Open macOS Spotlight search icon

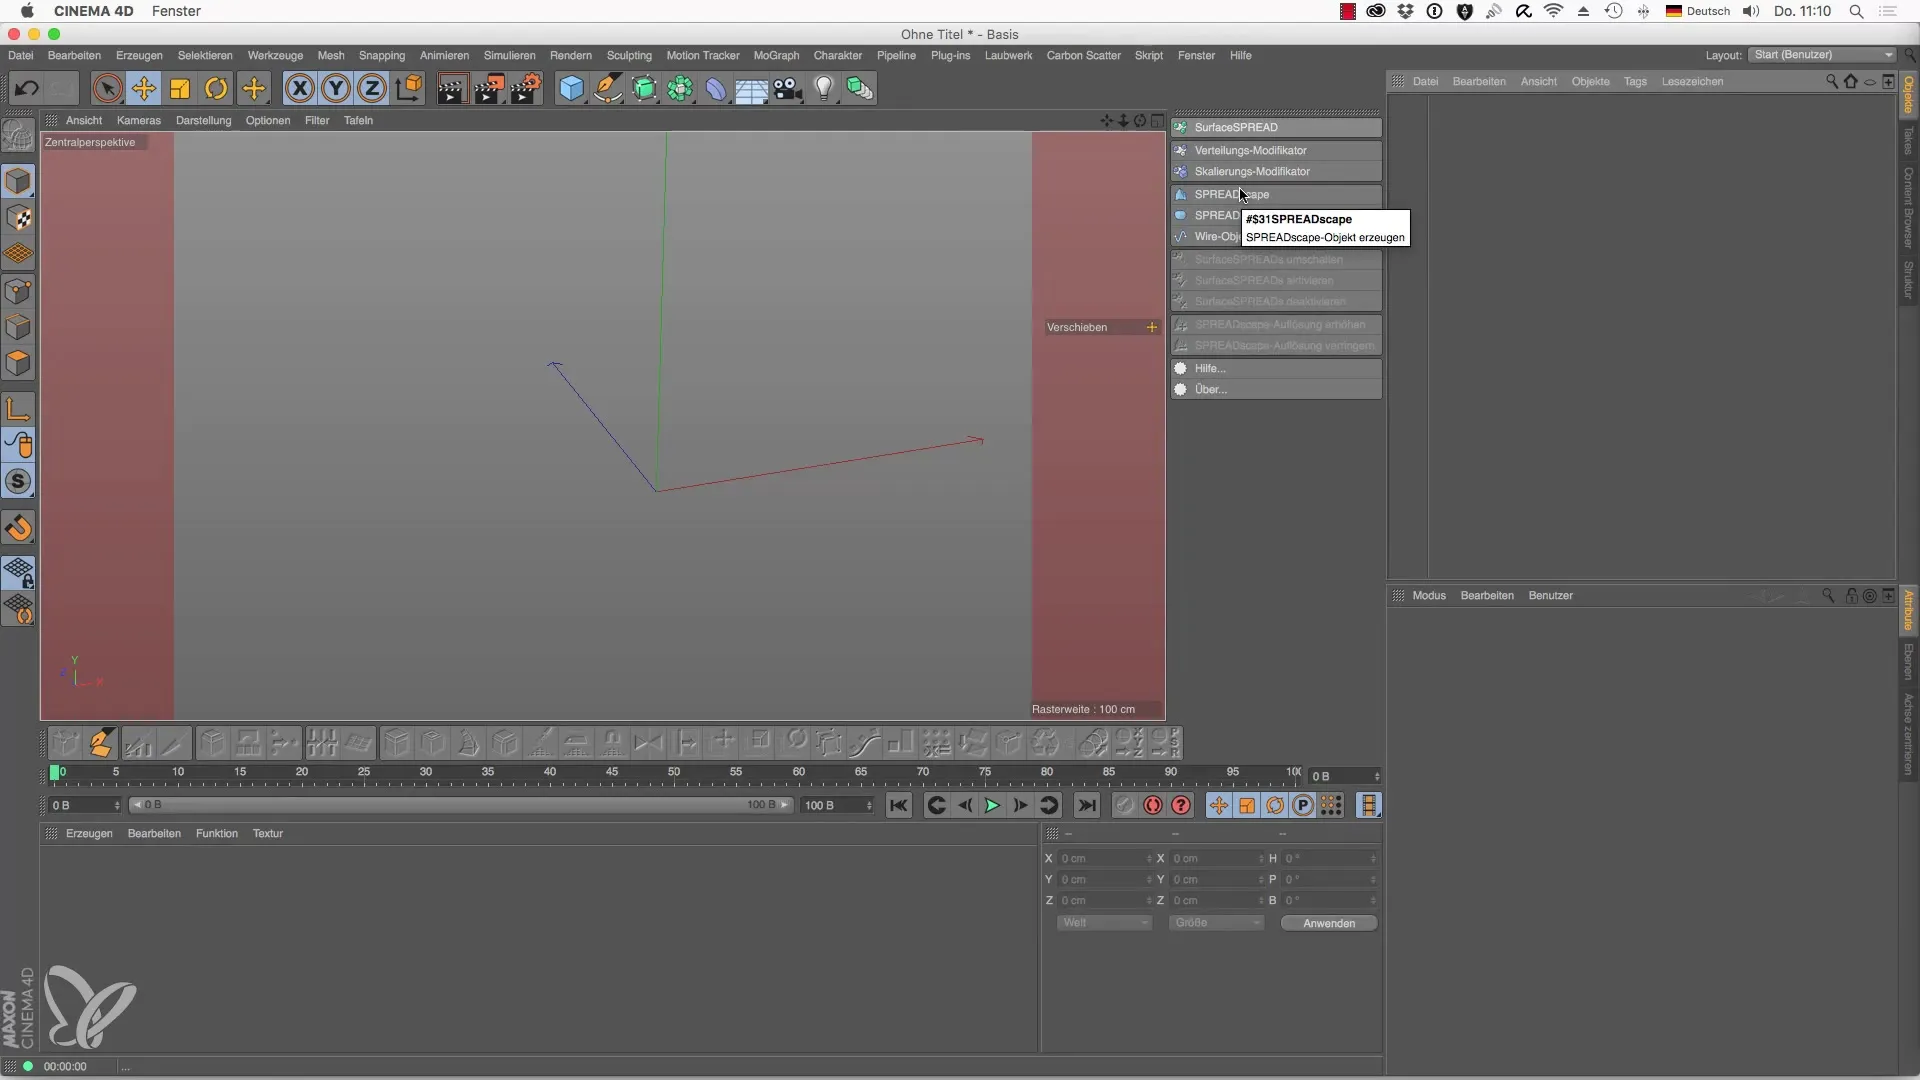point(1856,12)
